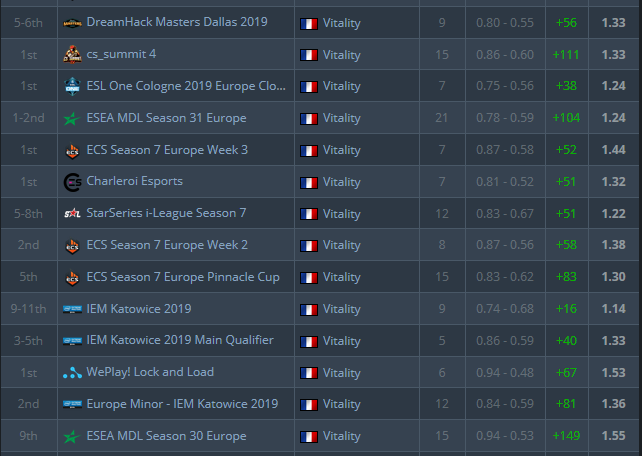Click the ESEA MDL Season 31 star icon
Viewport: 642px width, 456px height.
tap(72, 118)
